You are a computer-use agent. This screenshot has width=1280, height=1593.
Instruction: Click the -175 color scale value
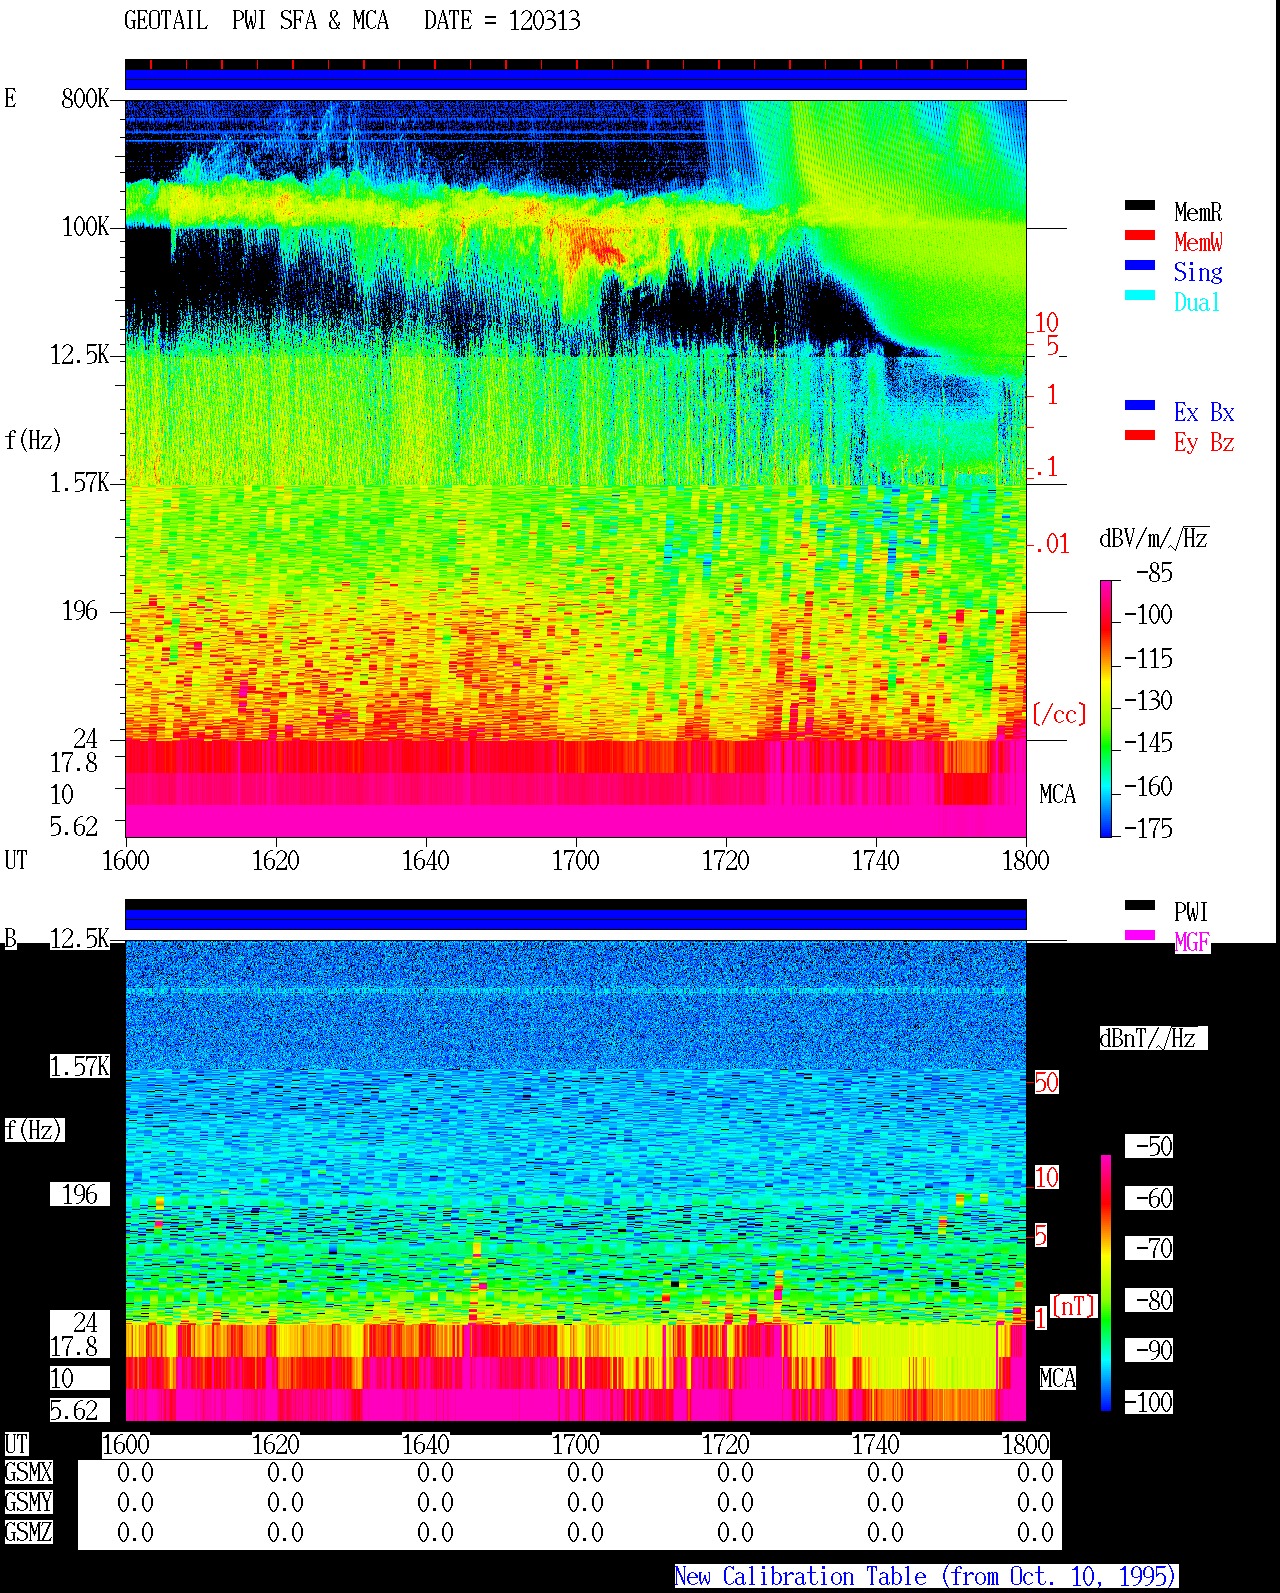[1148, 828]
